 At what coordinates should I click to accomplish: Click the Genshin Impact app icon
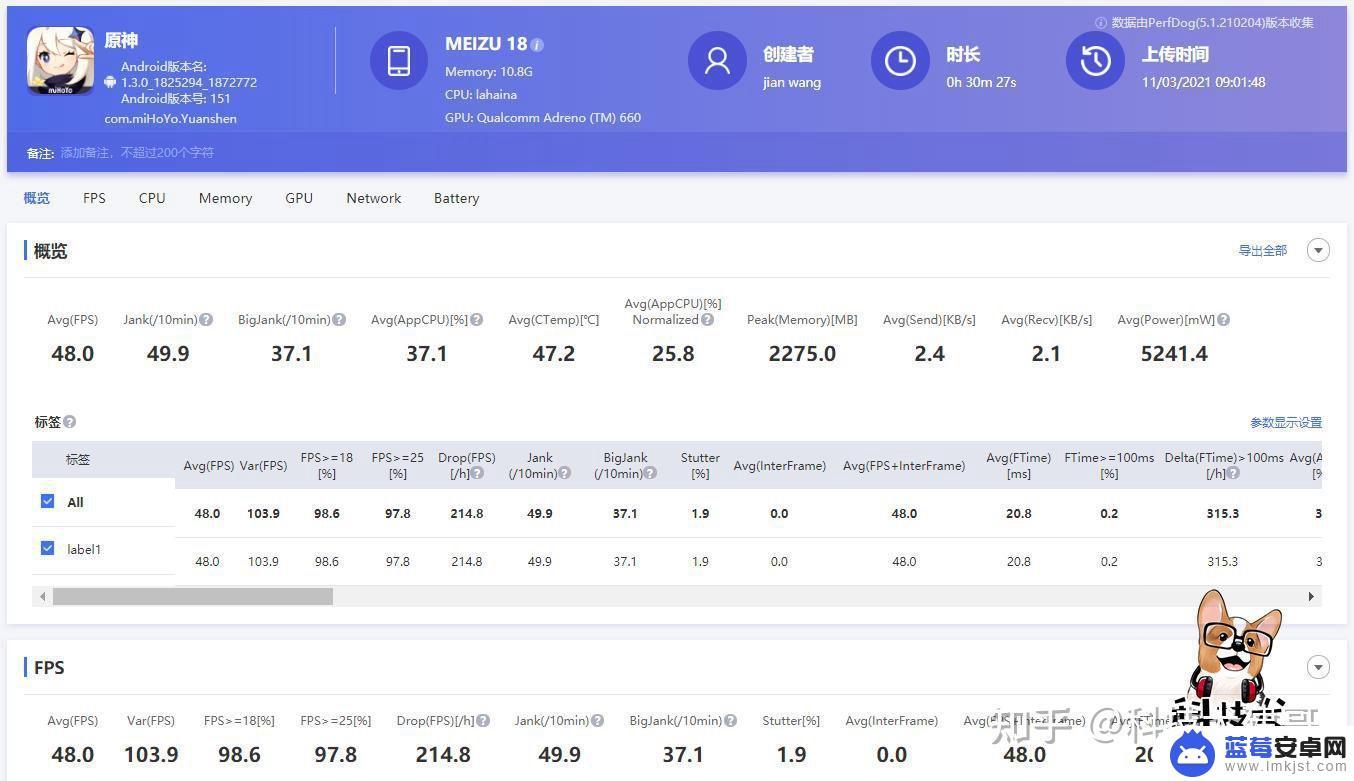[x=60, y=61]
